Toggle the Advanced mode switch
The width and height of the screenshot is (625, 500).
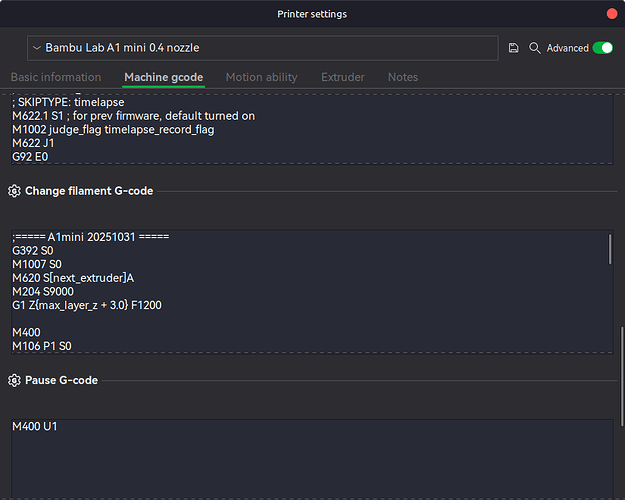click(x=602, y=48)
